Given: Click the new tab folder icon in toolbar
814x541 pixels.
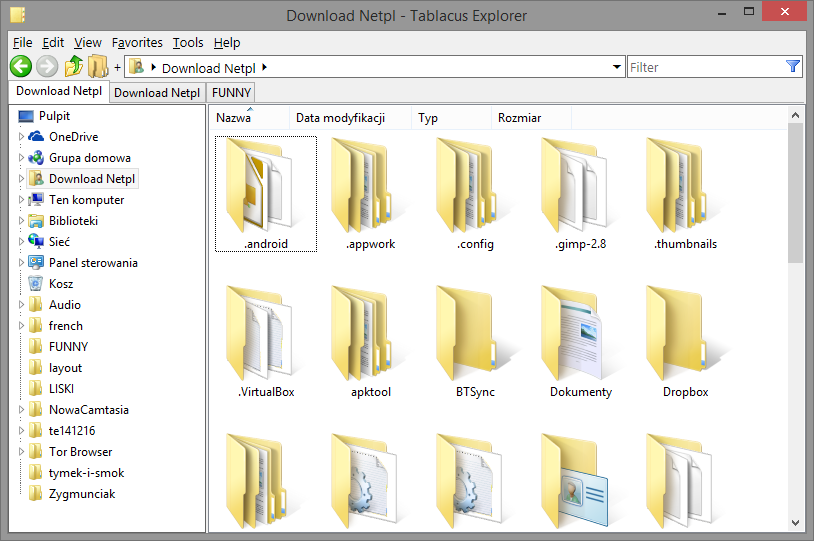Looking at the screenshot, I should [x=98, y=66].
